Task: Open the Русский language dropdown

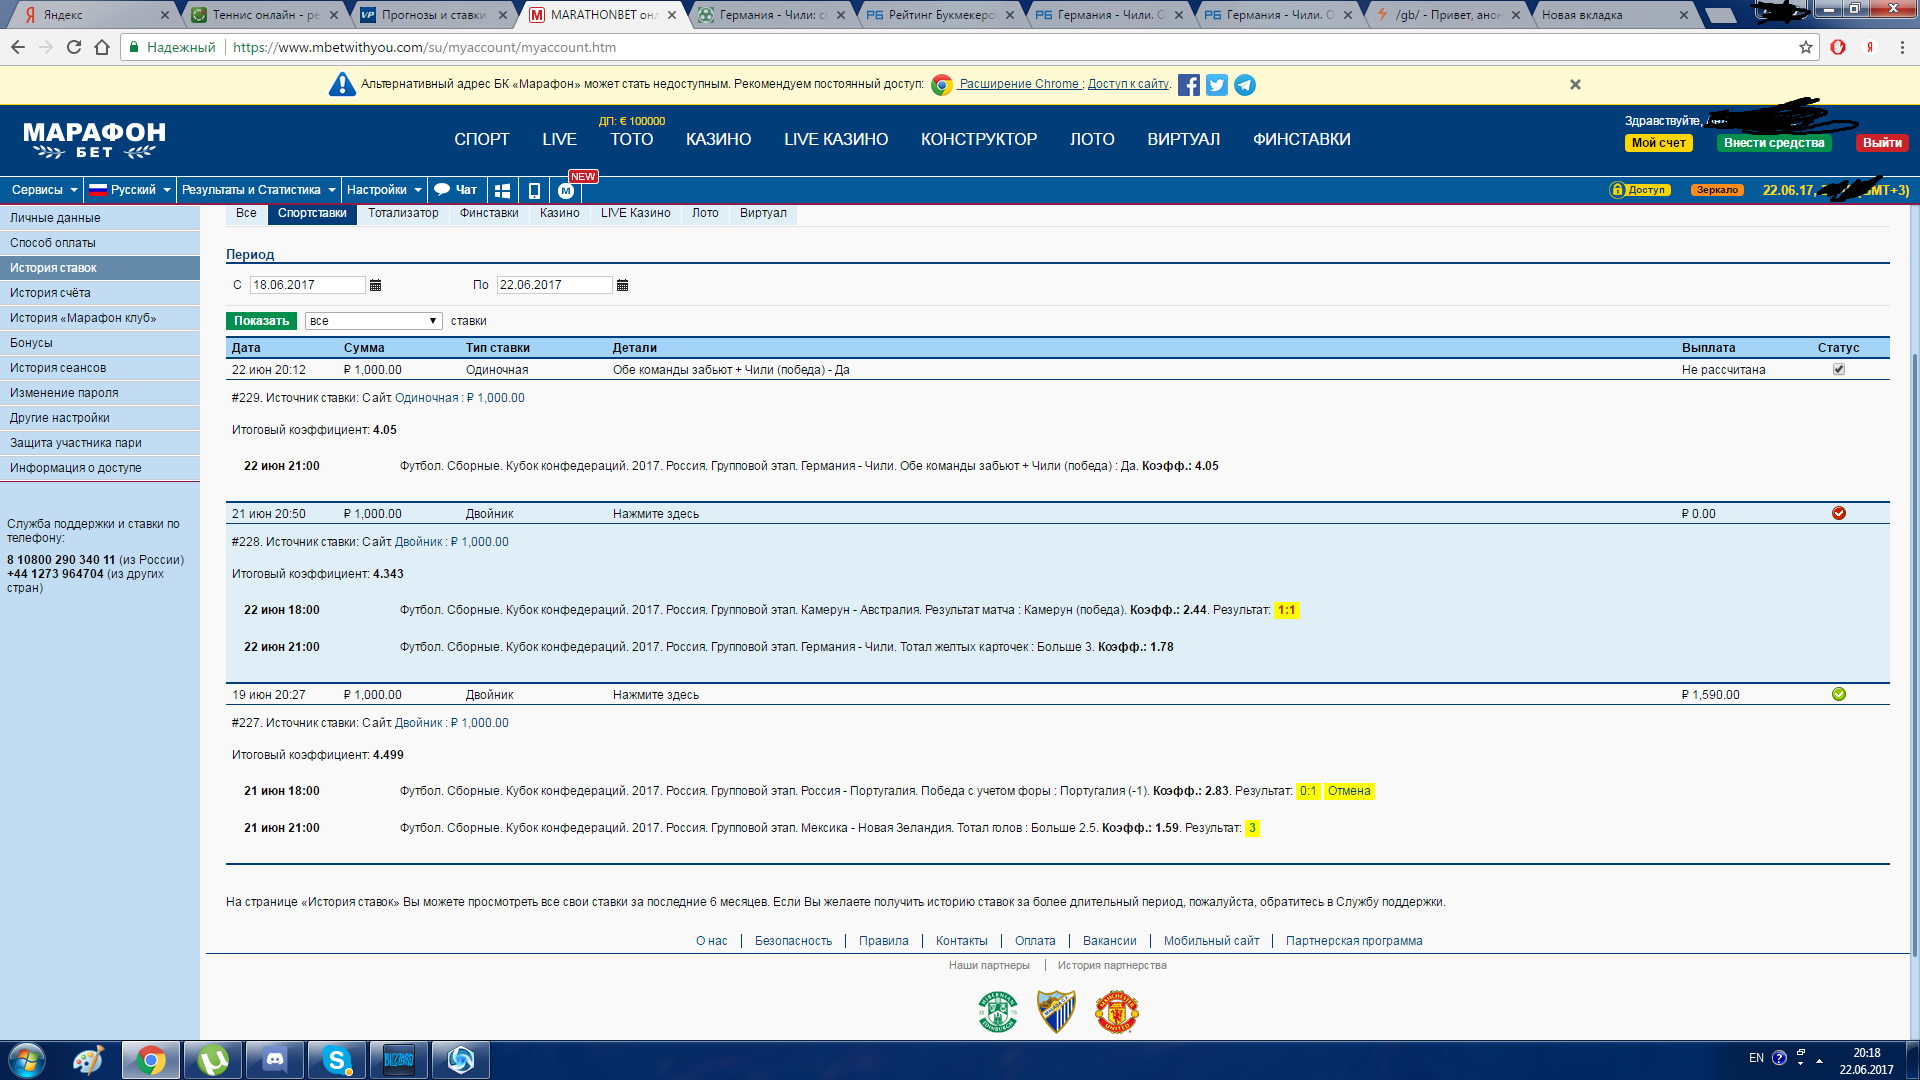Action: 130,190
